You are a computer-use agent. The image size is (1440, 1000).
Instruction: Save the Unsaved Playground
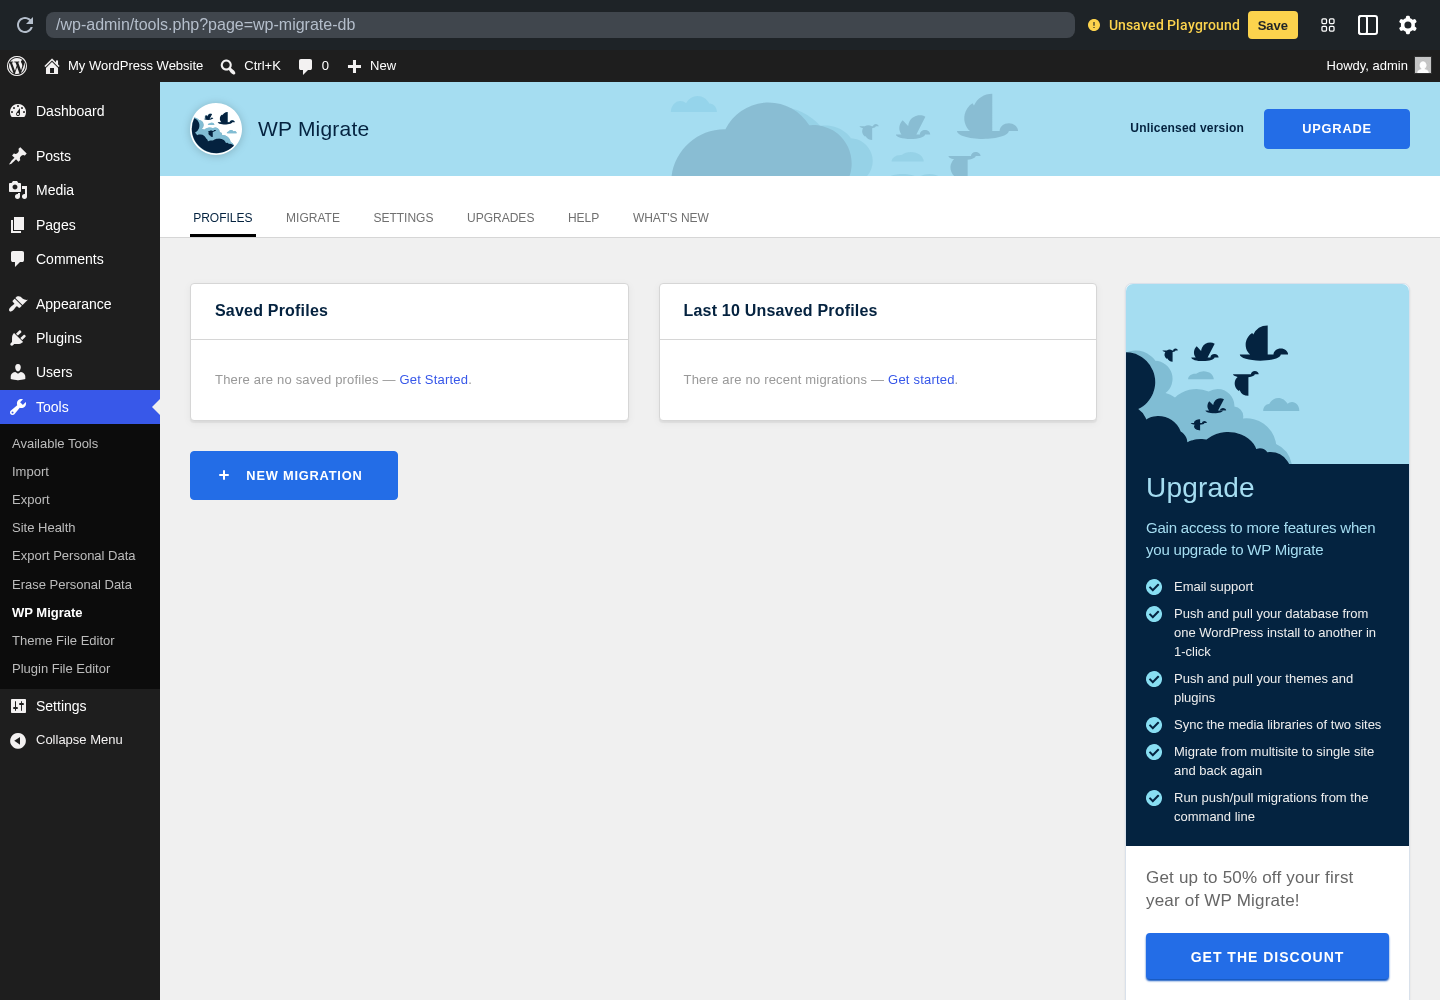(1273, 25)
